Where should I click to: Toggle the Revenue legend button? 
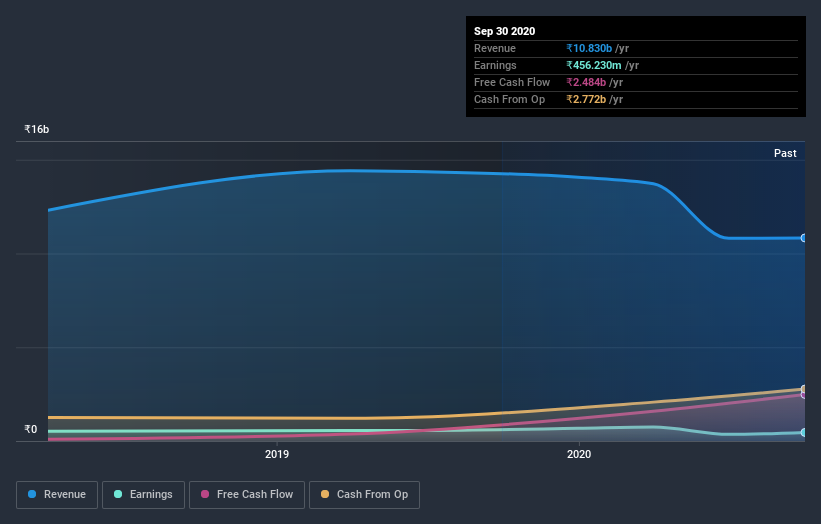(x=57, y=495)
